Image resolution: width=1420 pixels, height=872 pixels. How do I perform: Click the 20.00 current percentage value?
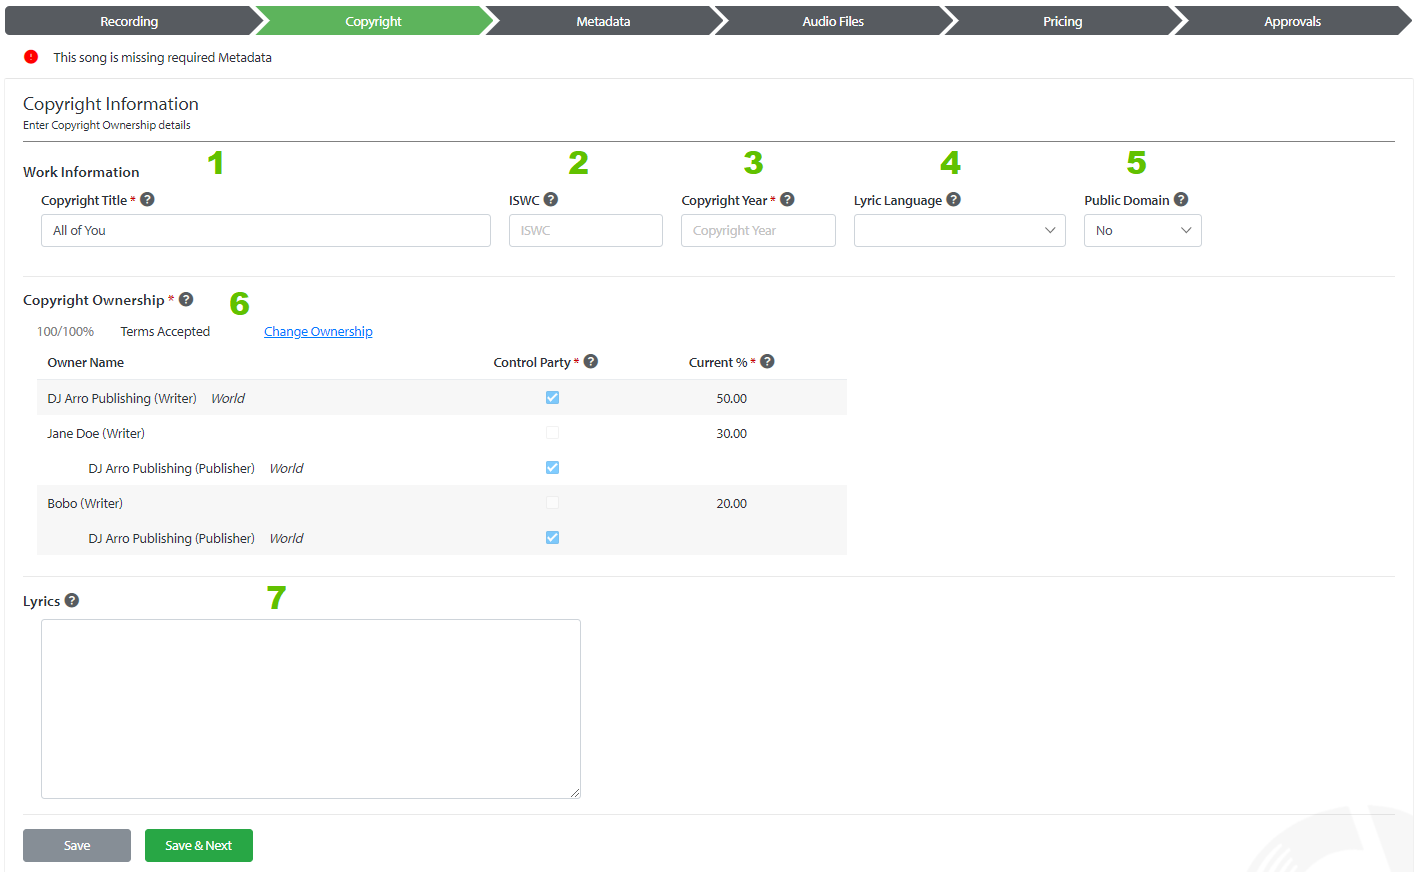tap(731, 503)
